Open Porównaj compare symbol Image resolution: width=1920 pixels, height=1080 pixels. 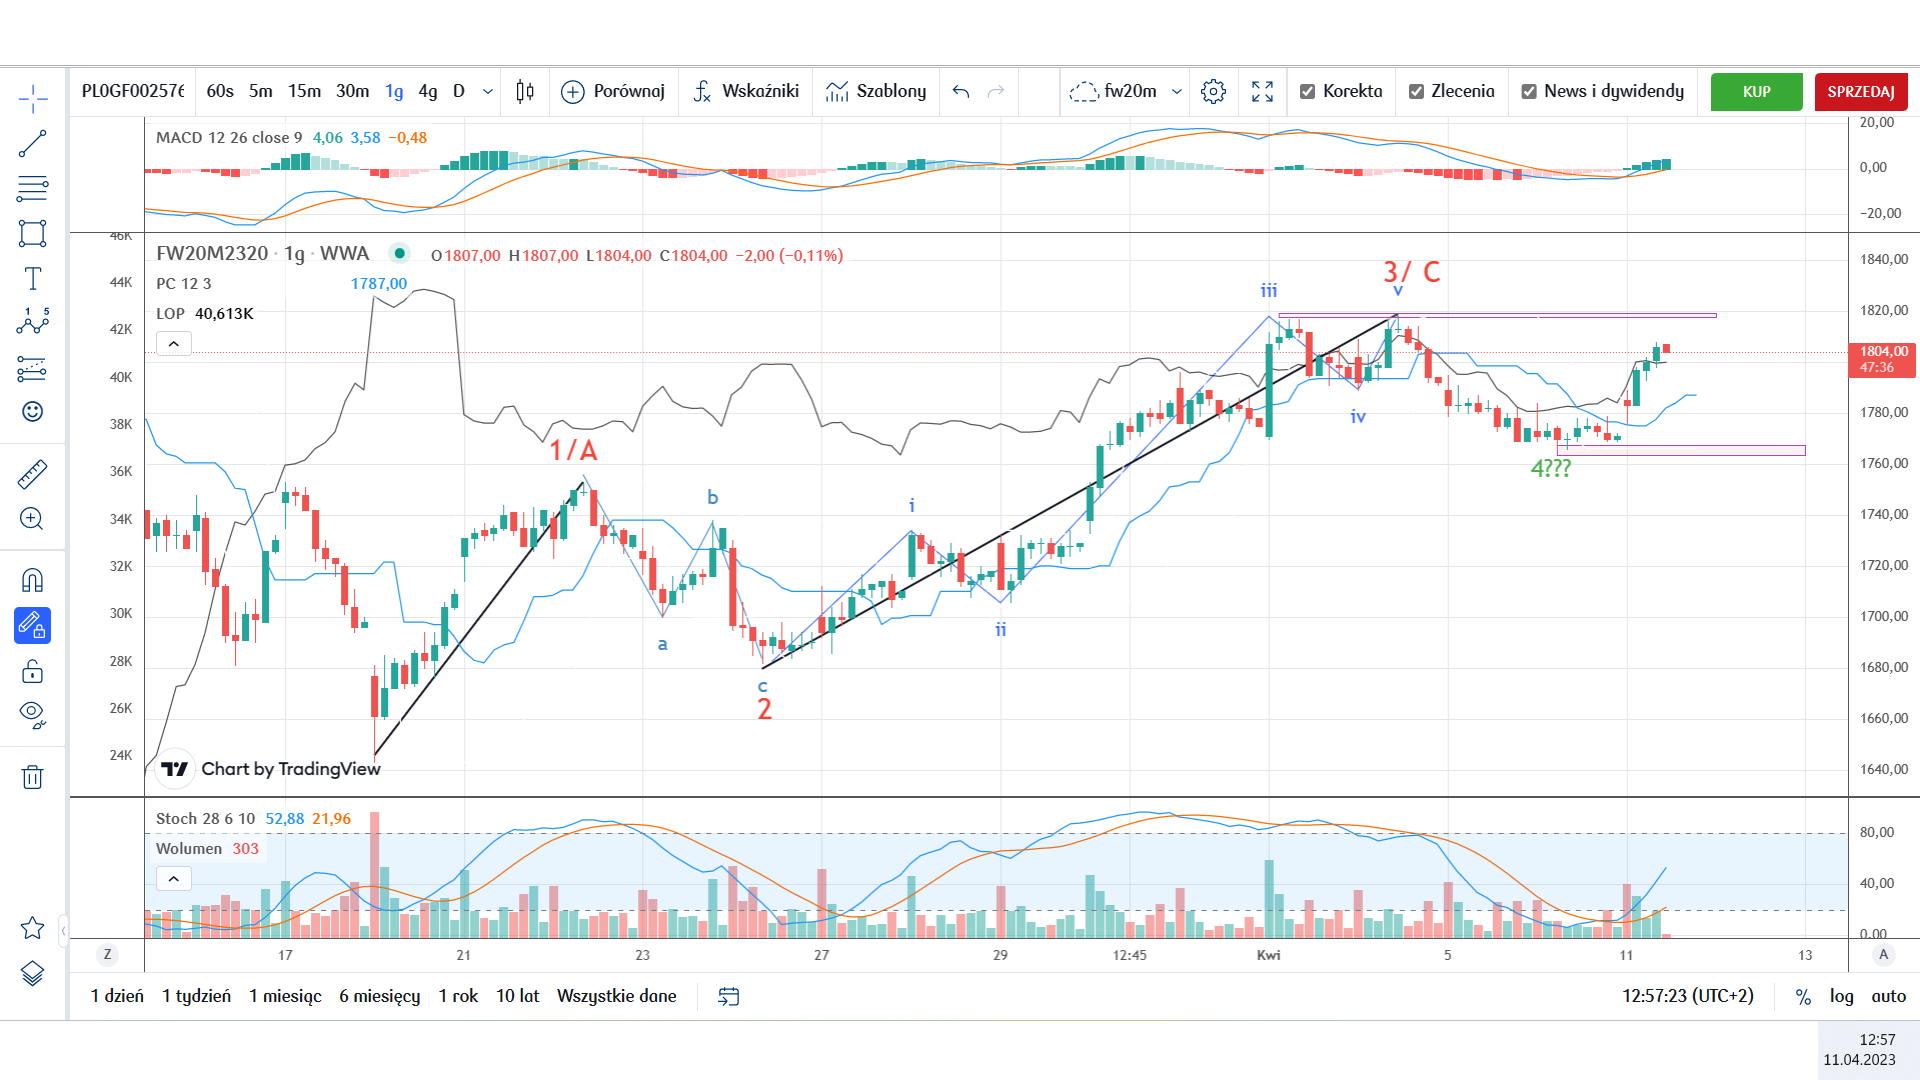point(614,92)
